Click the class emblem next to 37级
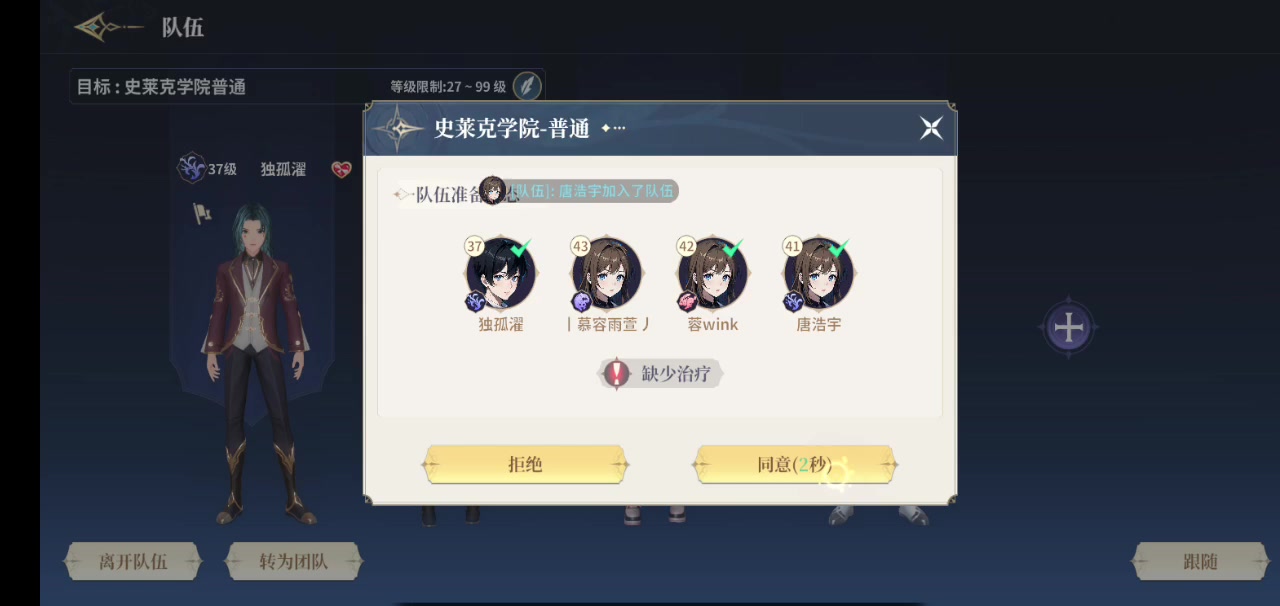Image resolution: width=1280 pixels, height=606 pixels. click(191, 168)
